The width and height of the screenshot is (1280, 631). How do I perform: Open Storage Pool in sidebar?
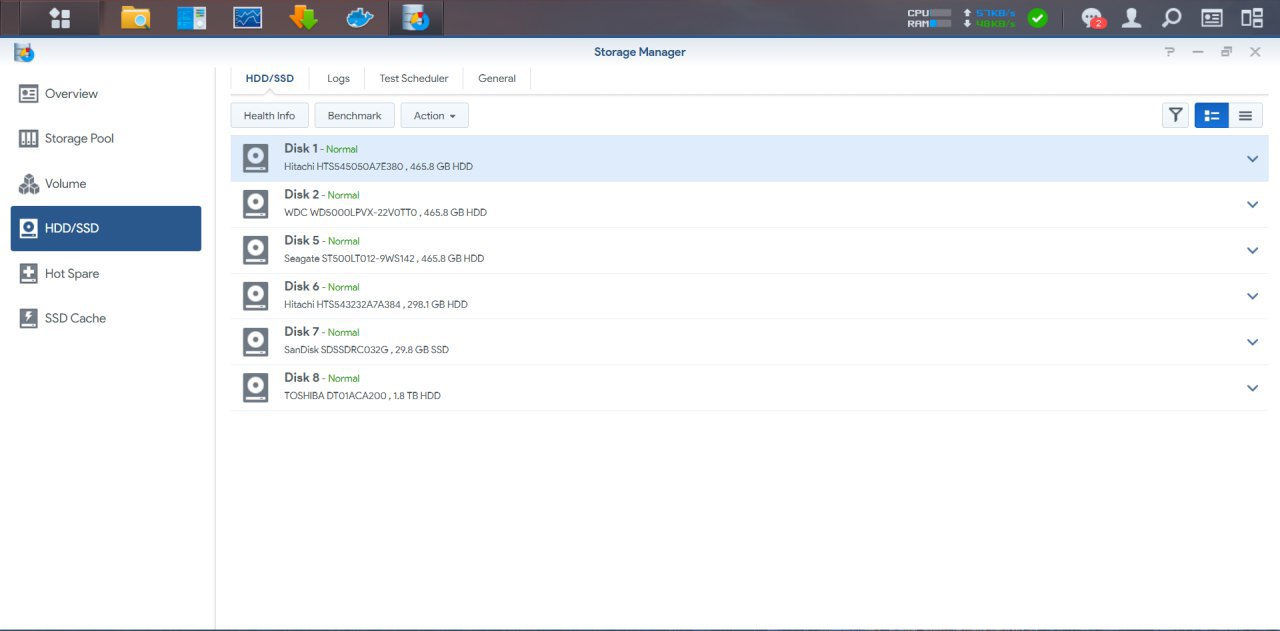coord(106,139)
